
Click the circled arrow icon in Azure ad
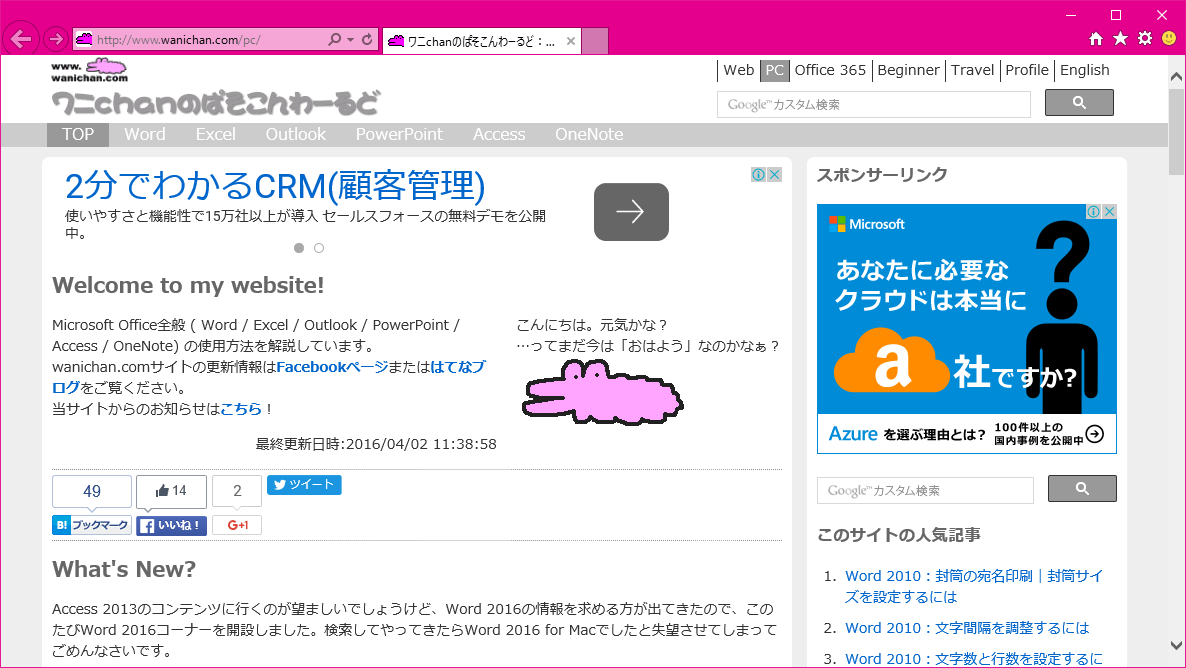pos(1094,433)
